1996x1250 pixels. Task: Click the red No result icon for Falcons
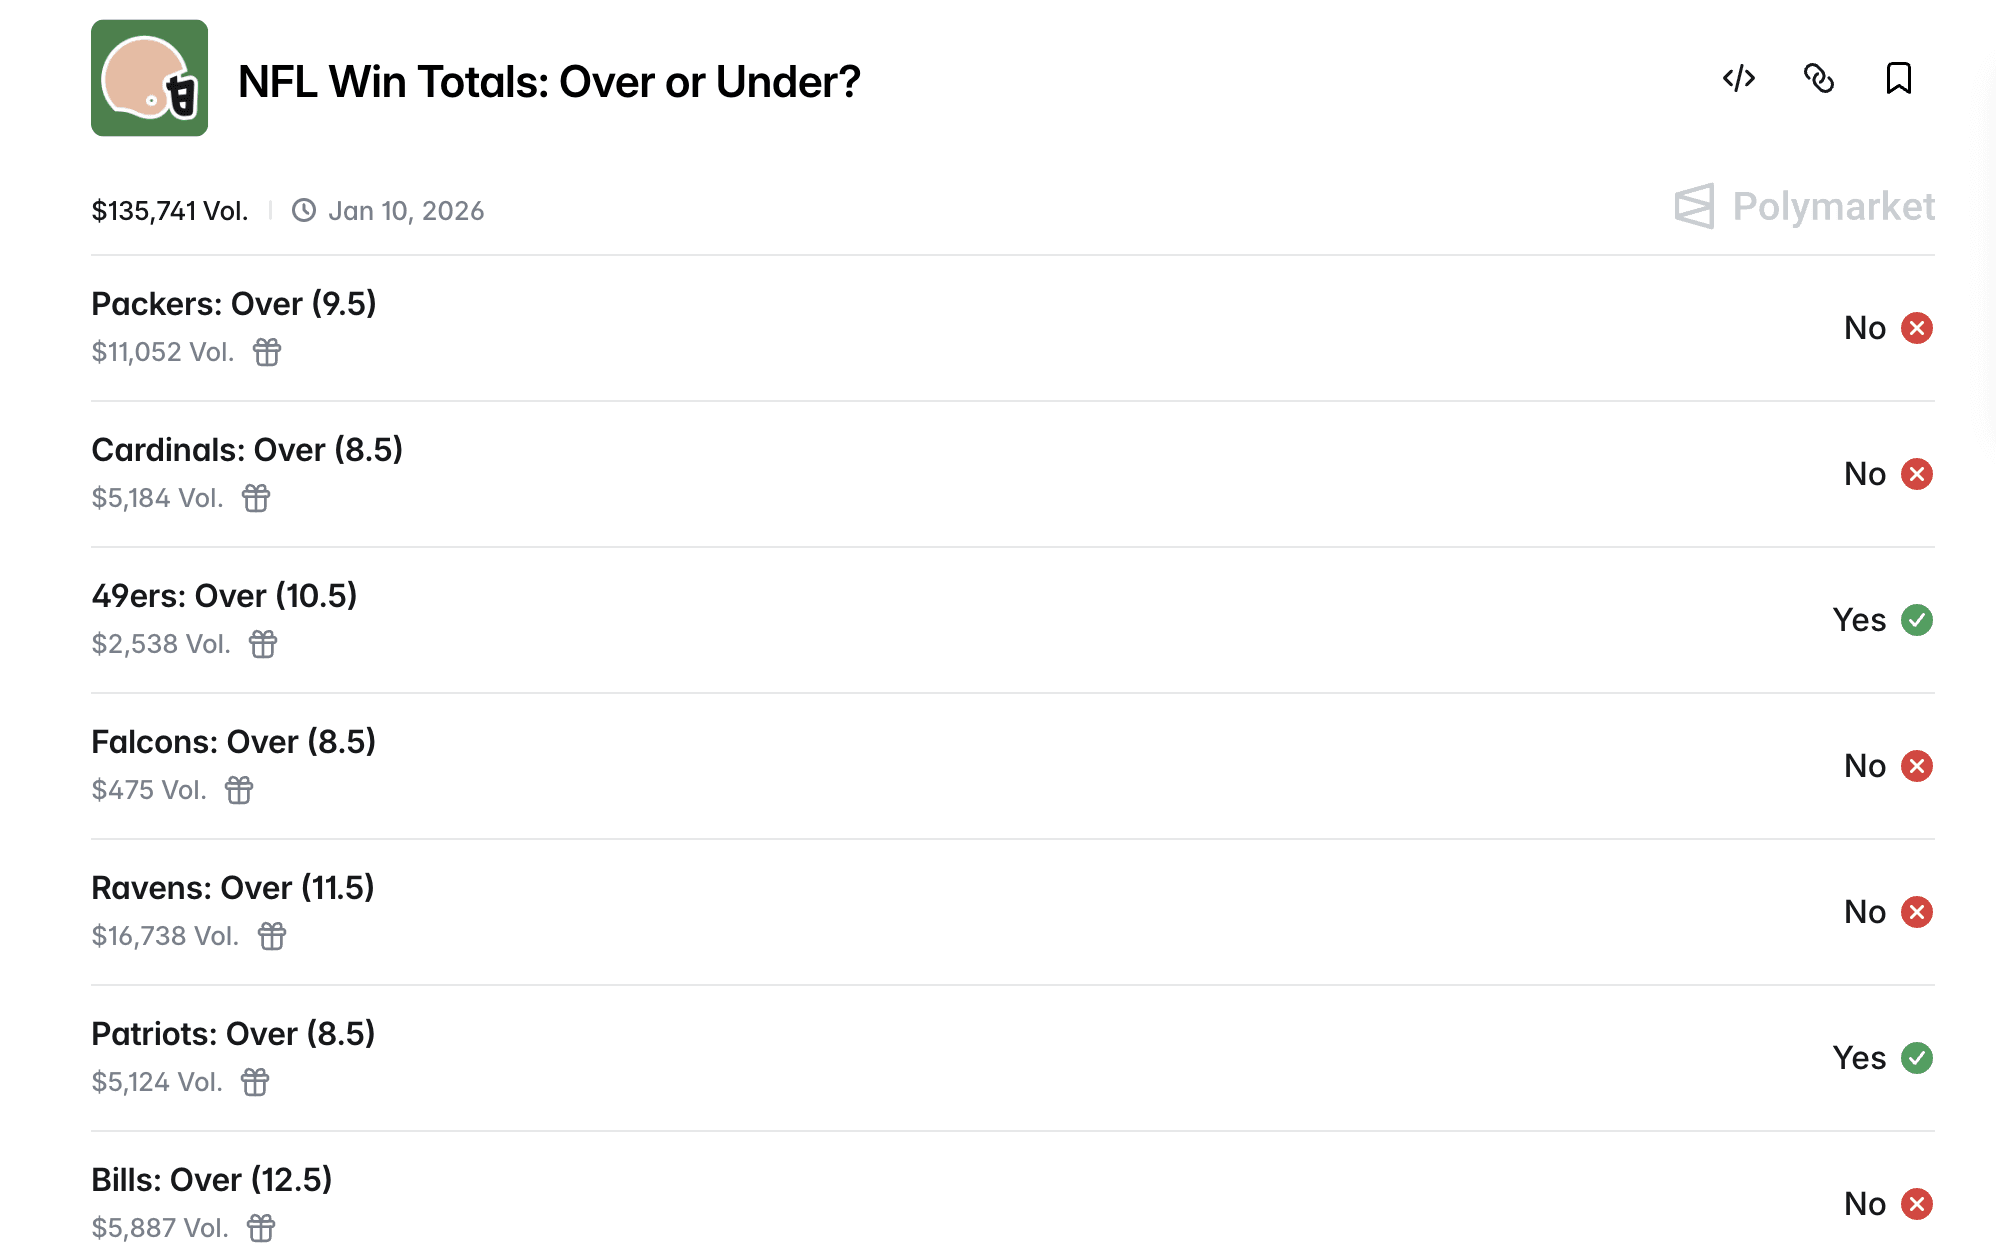coord(1916,766)
